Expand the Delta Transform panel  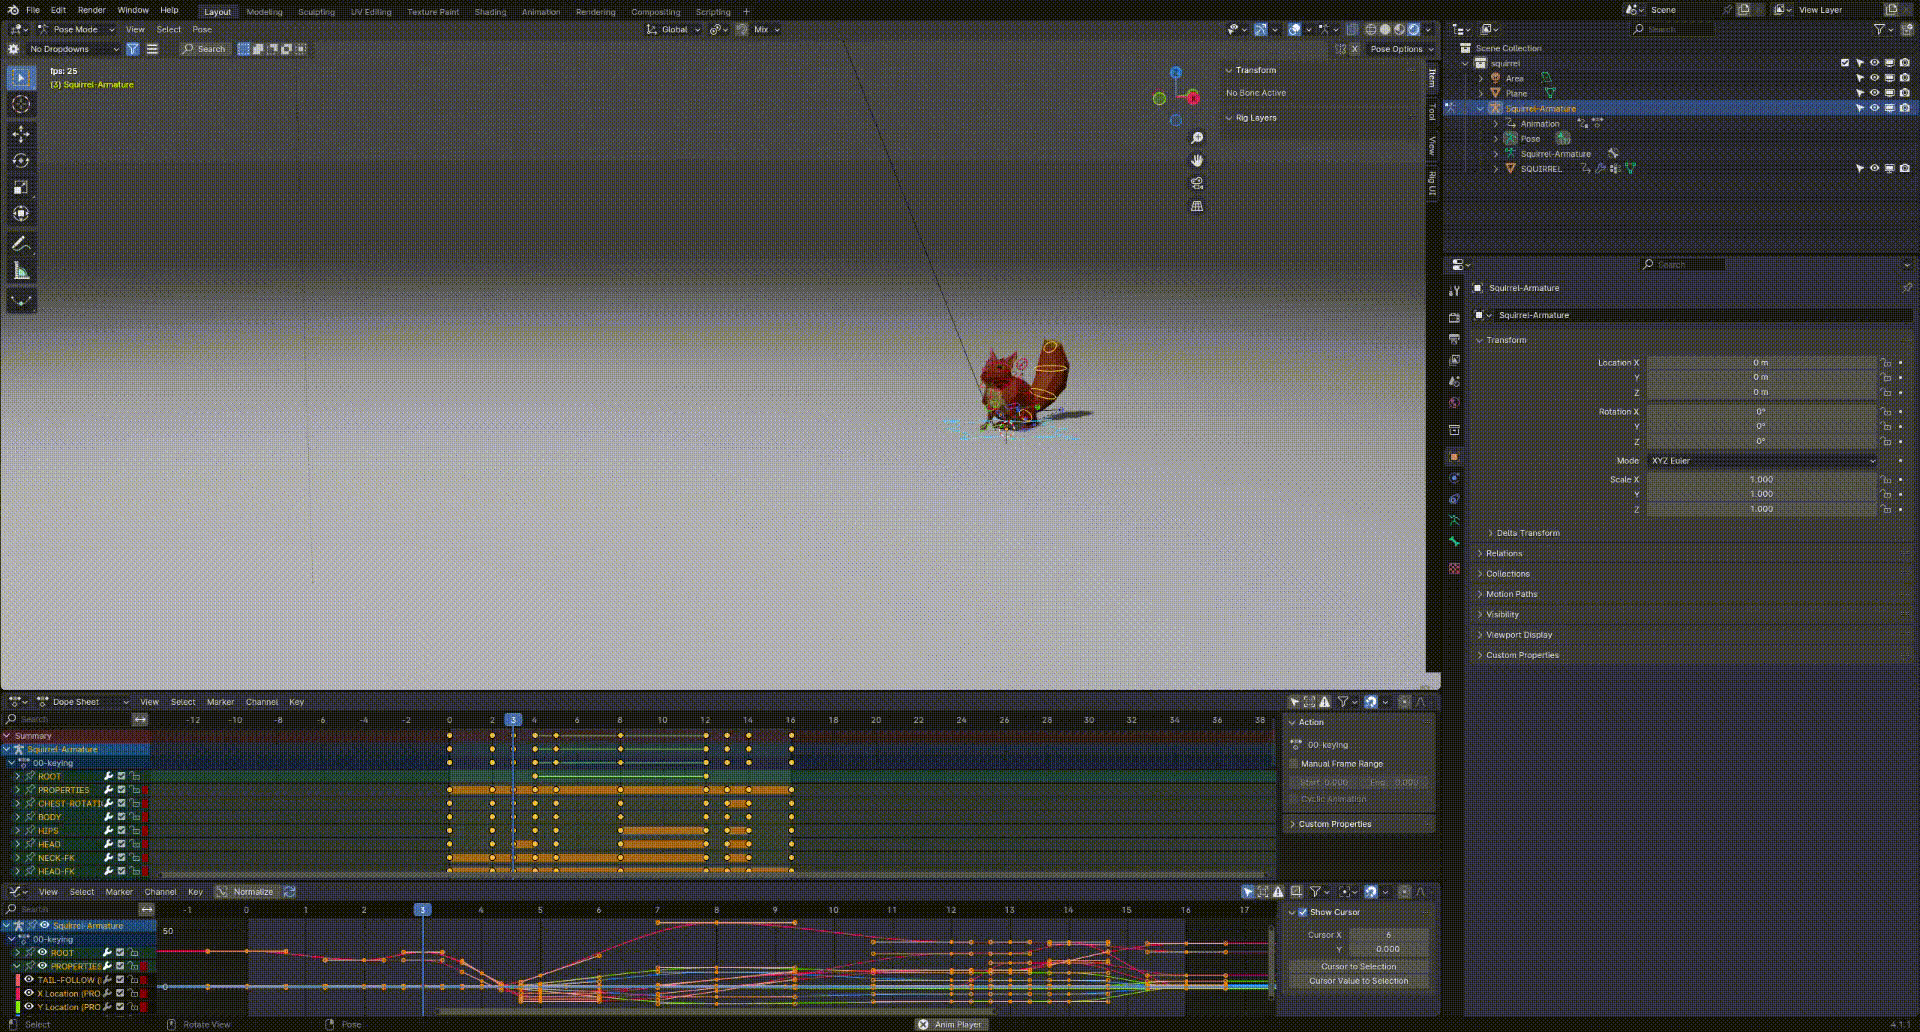(1527, 533)
